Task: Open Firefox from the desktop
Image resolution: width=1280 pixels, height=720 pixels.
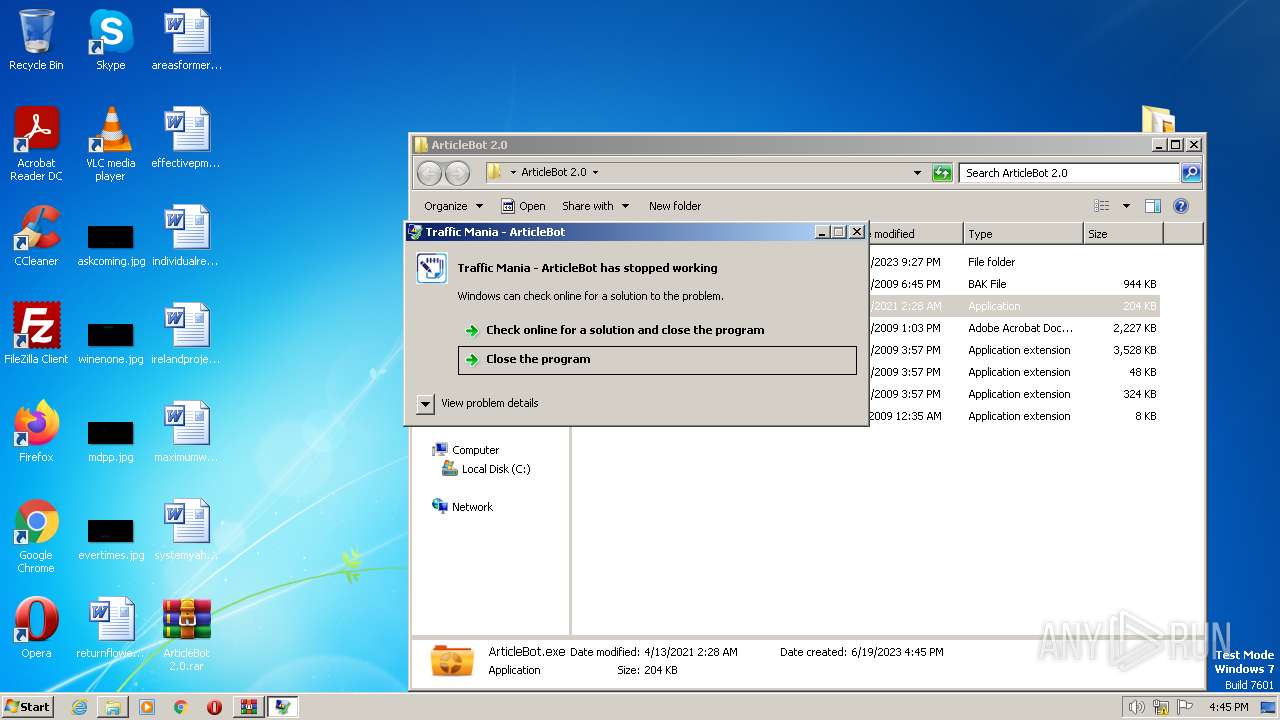Action: (x=36, y=432)
